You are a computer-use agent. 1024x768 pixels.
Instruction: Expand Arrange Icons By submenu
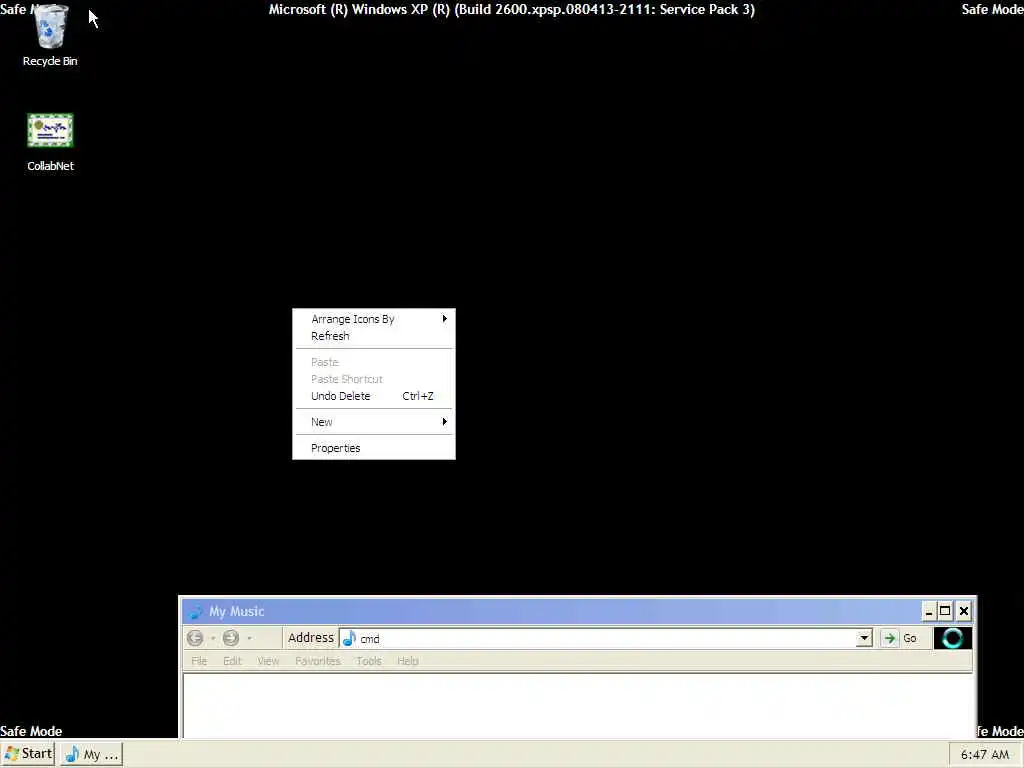(374, 319)
